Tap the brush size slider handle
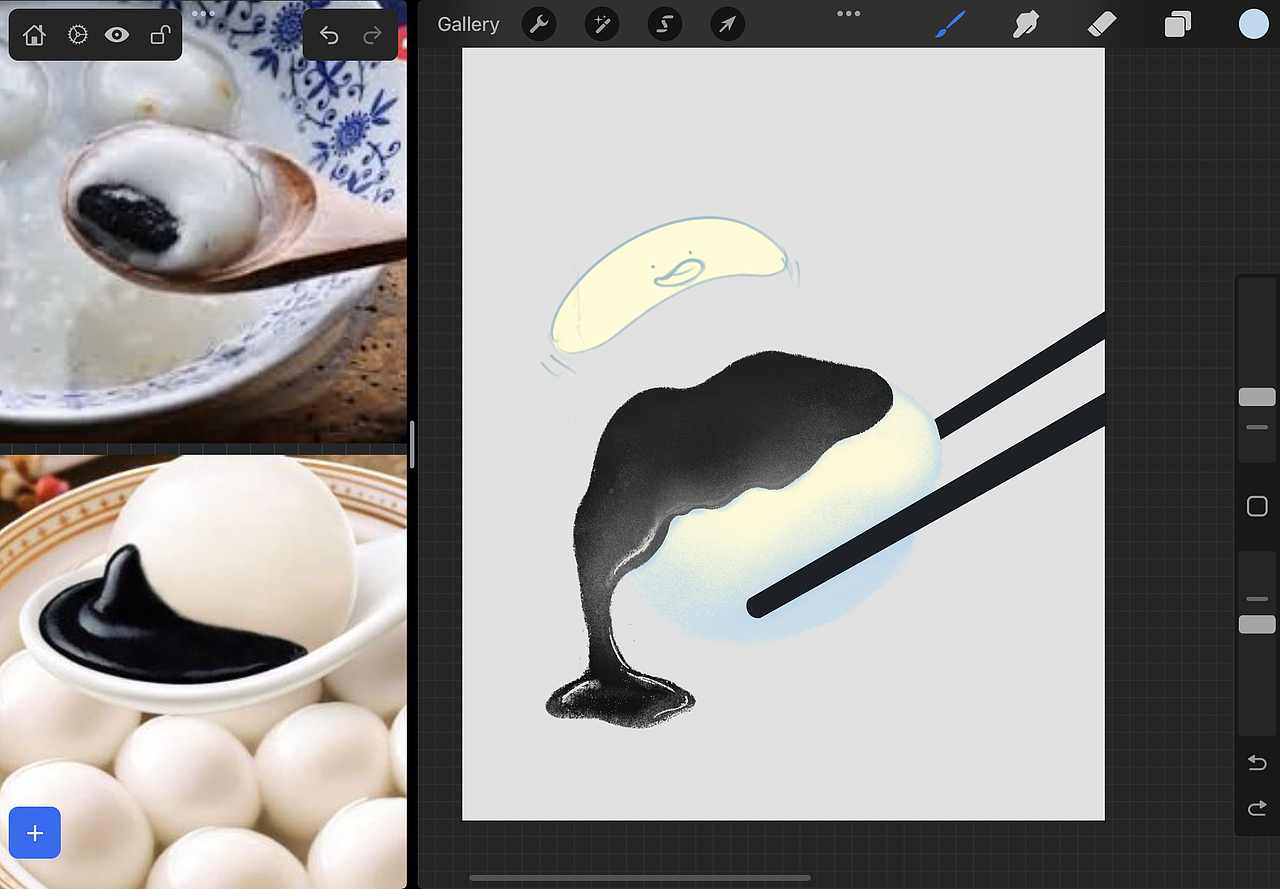The width and height of the screenshot is (1280, 889). pyautogui.click(x=1257, y=397)
